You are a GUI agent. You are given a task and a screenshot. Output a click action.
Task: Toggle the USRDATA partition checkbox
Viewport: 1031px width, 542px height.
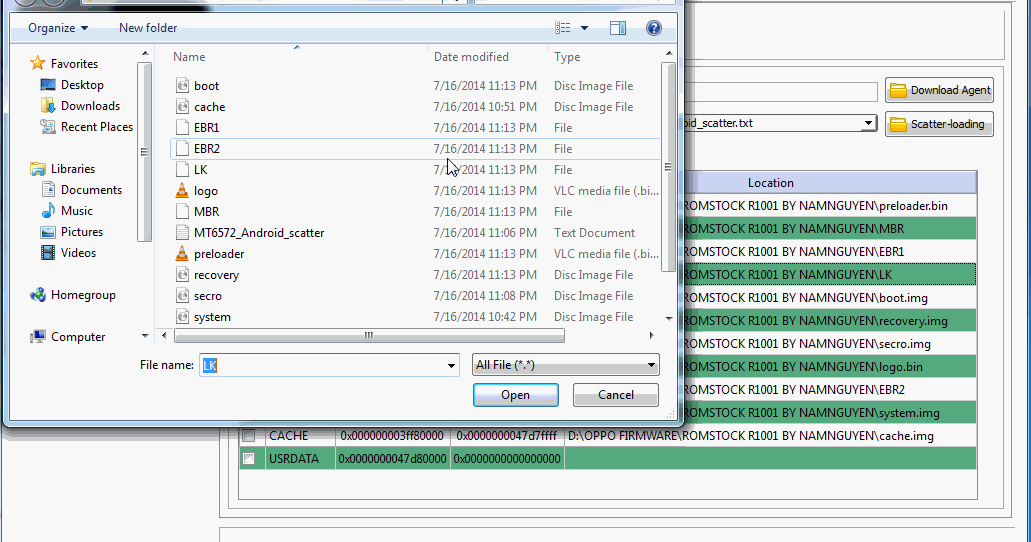click(x=249, y=458)
